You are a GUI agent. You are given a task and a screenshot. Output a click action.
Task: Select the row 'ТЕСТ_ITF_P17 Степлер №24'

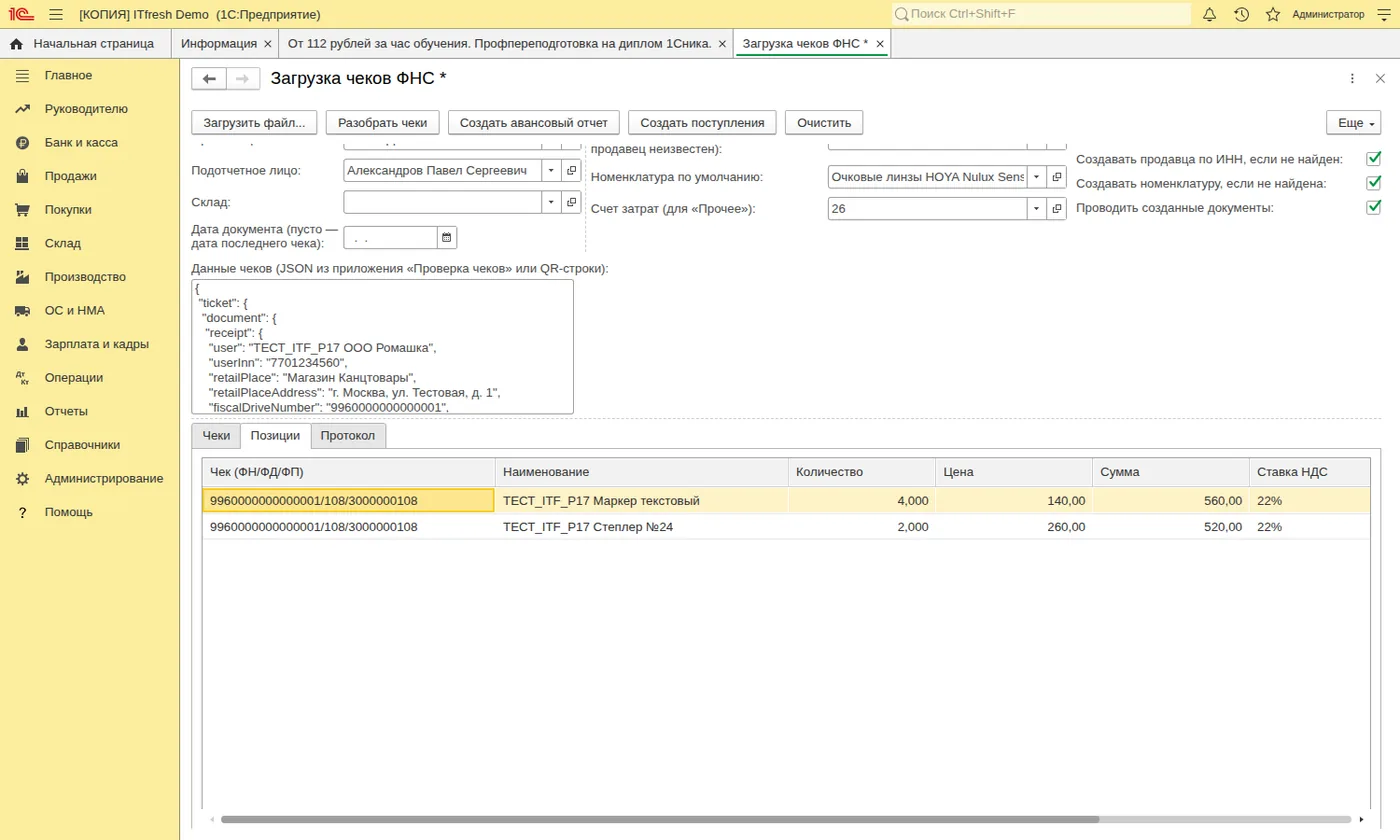786,527
